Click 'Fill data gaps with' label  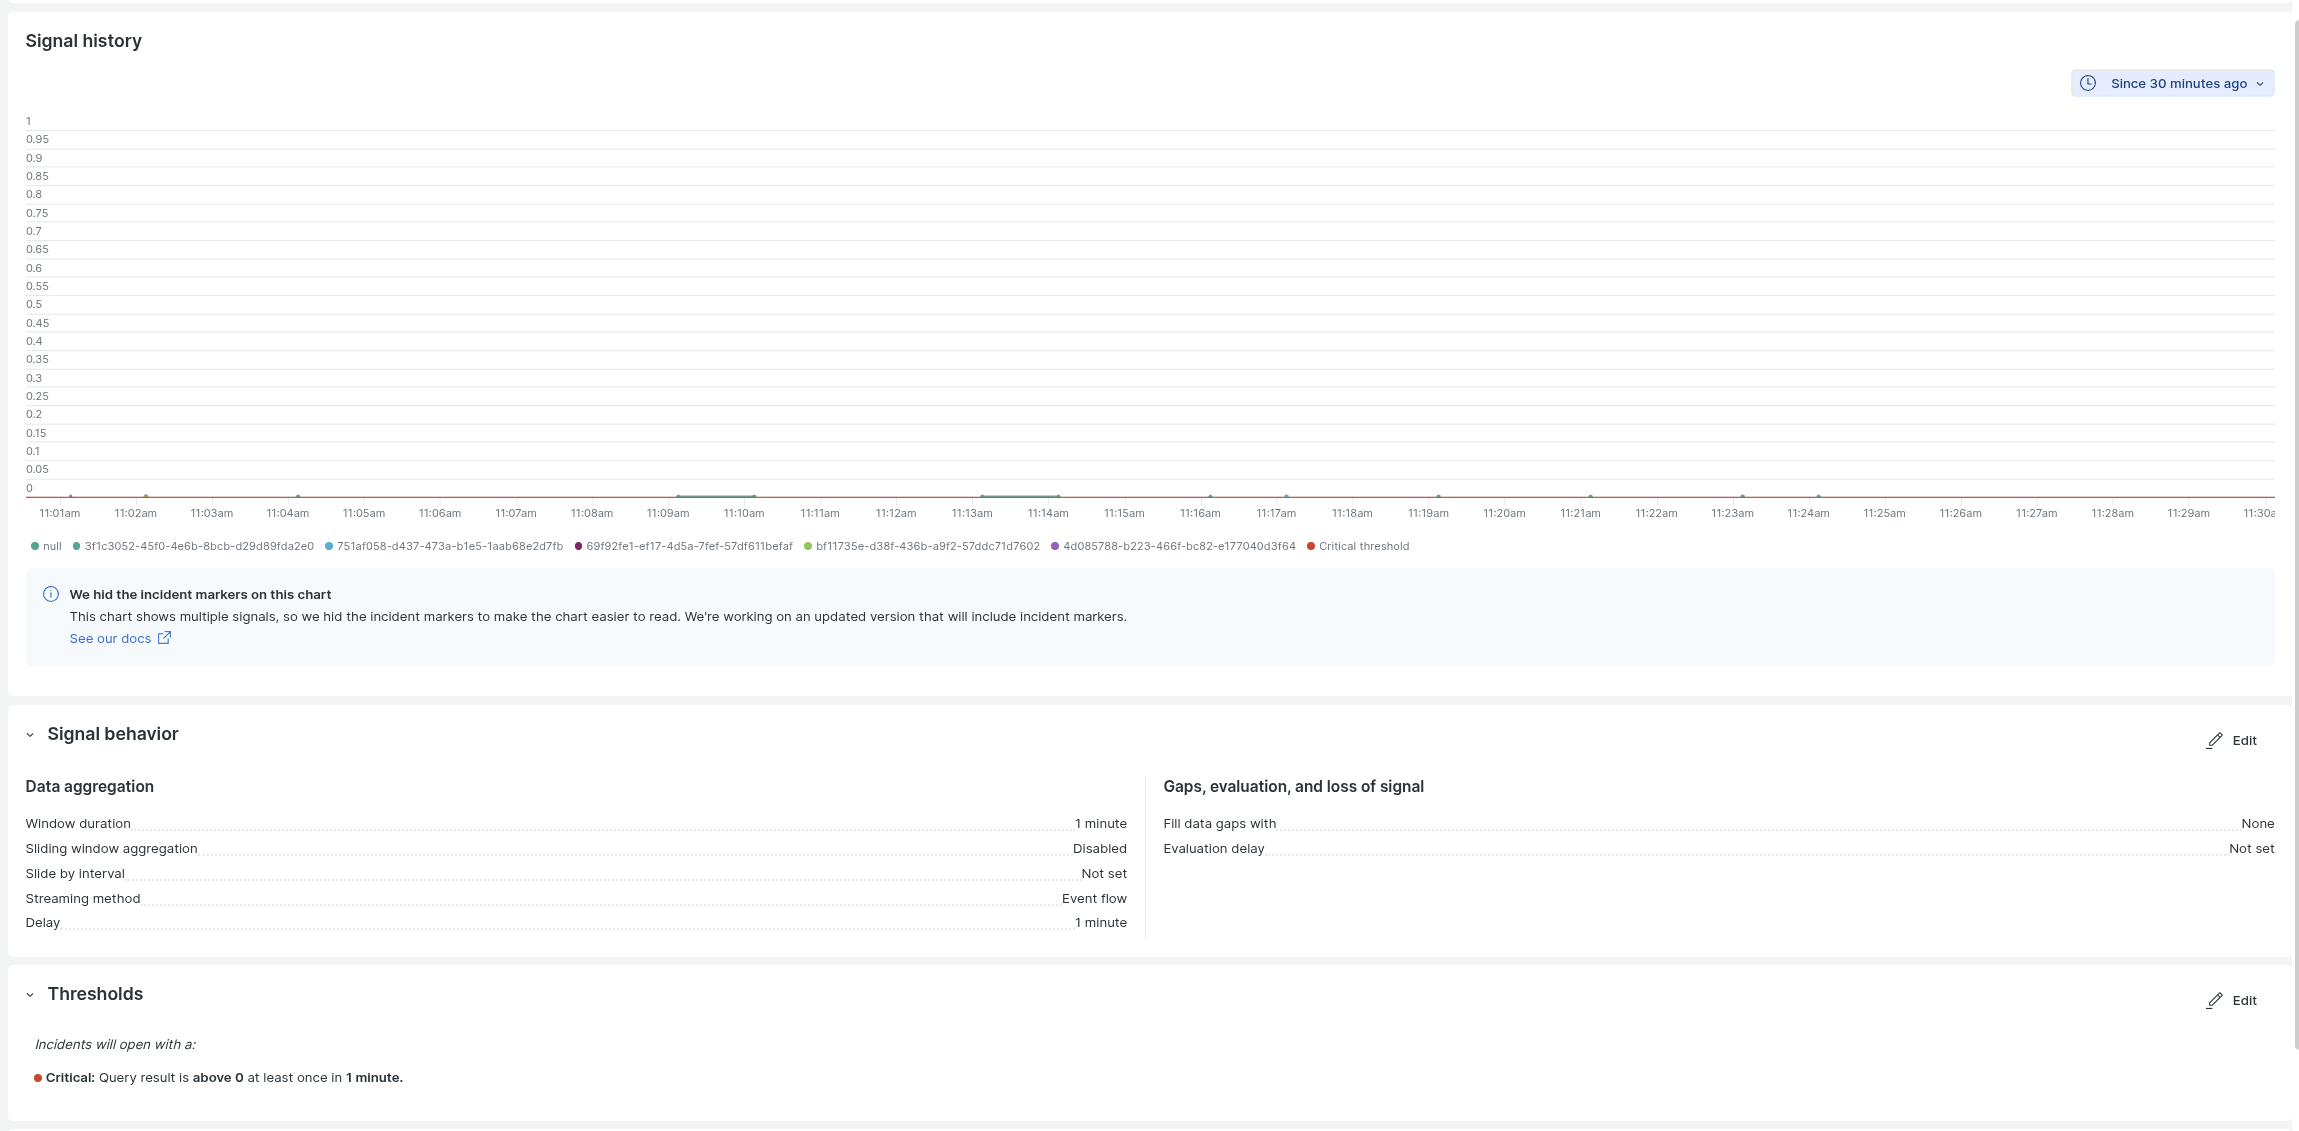click(1220, 824)
